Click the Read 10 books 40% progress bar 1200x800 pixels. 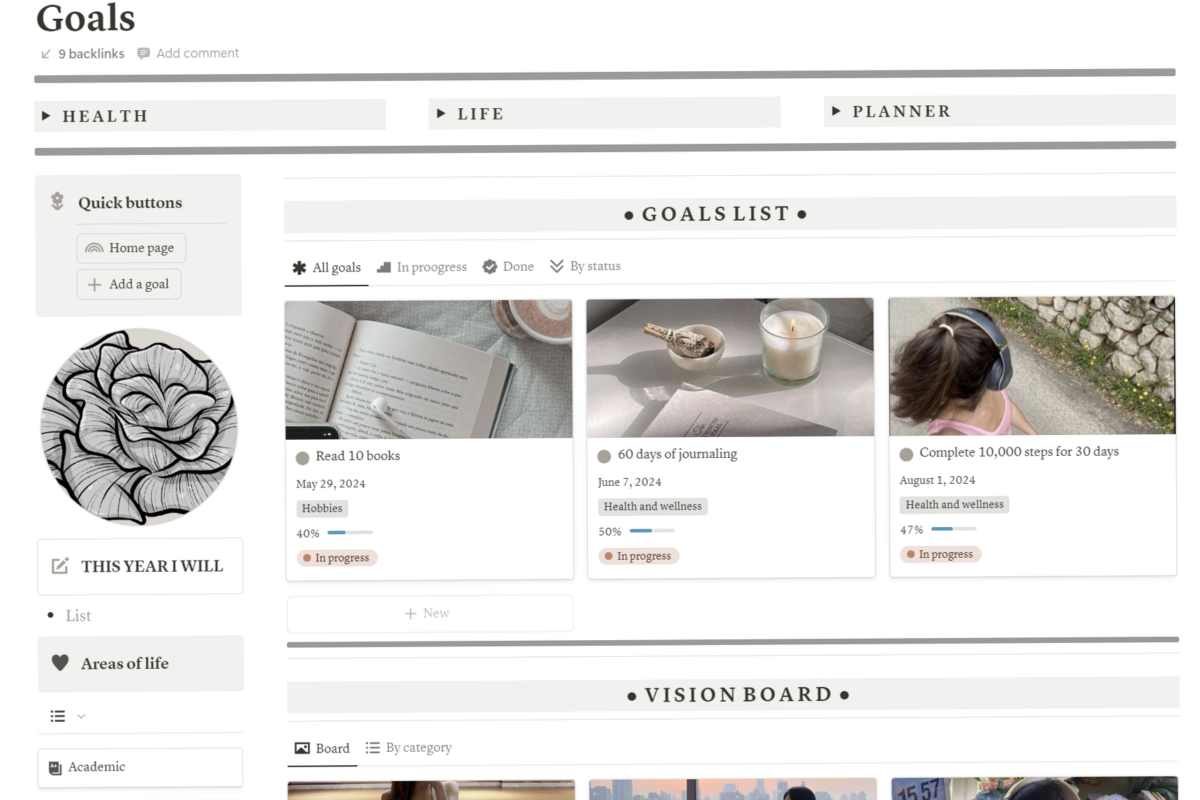350,533
